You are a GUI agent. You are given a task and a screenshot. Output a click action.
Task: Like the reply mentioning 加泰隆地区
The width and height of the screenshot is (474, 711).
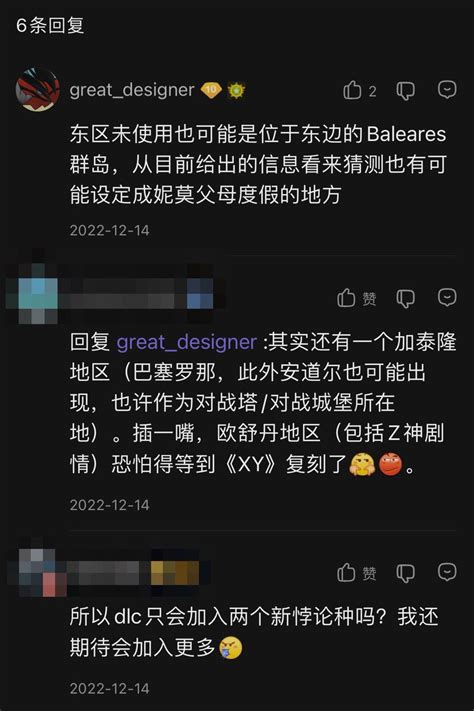(x=346, y=298)
